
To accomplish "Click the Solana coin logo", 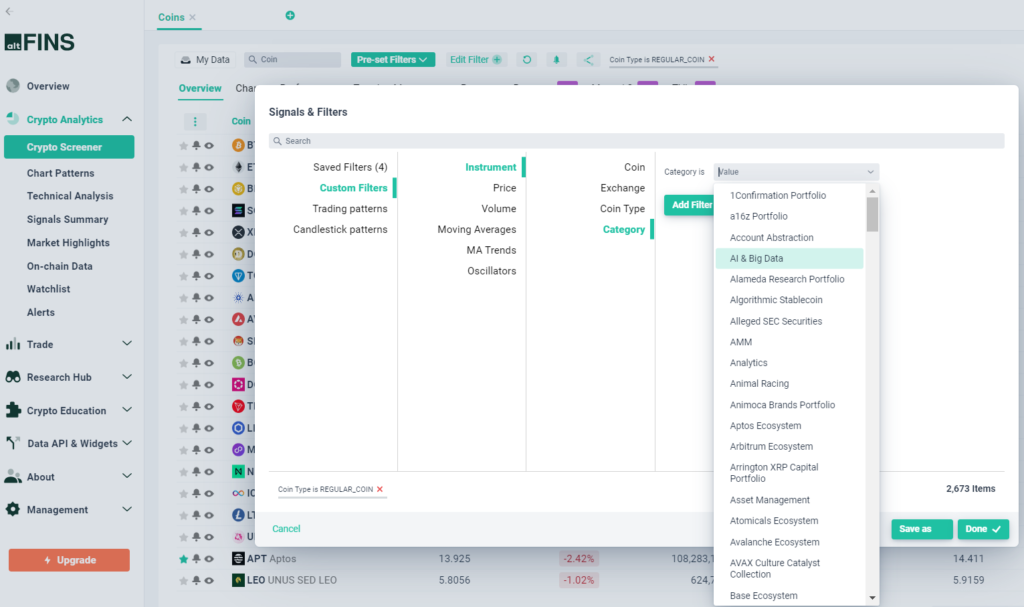I will coord(238,211).
